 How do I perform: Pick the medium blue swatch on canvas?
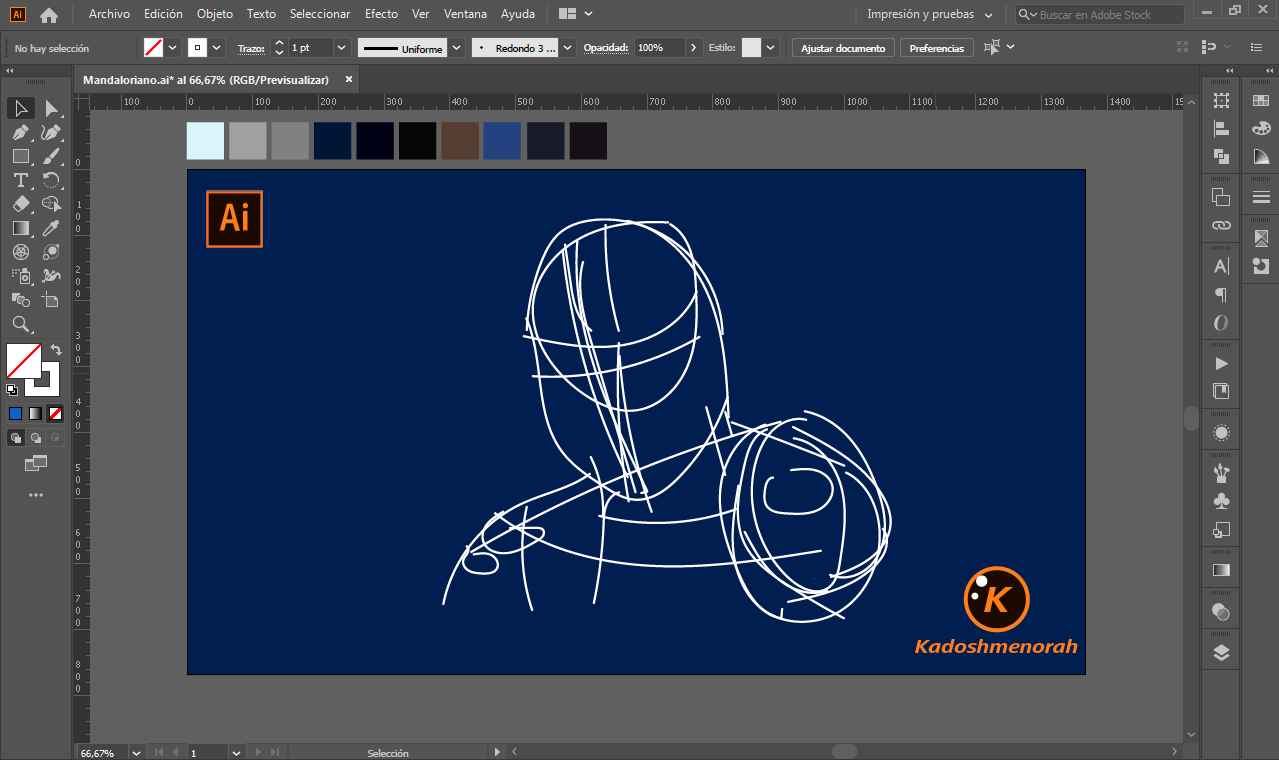(x=502, y=141)
